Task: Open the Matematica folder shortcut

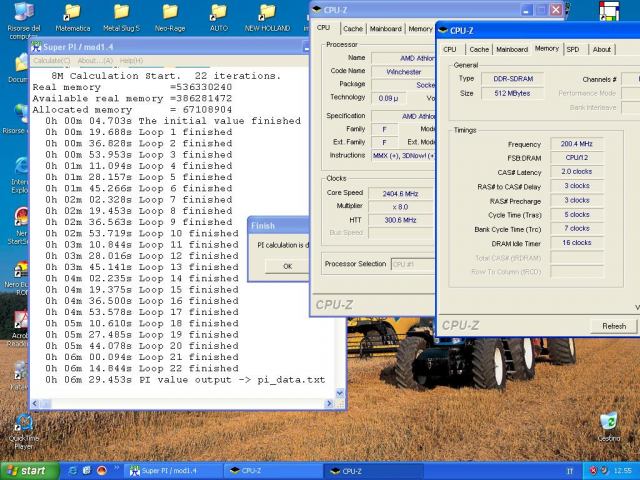Action: (73, 18)
